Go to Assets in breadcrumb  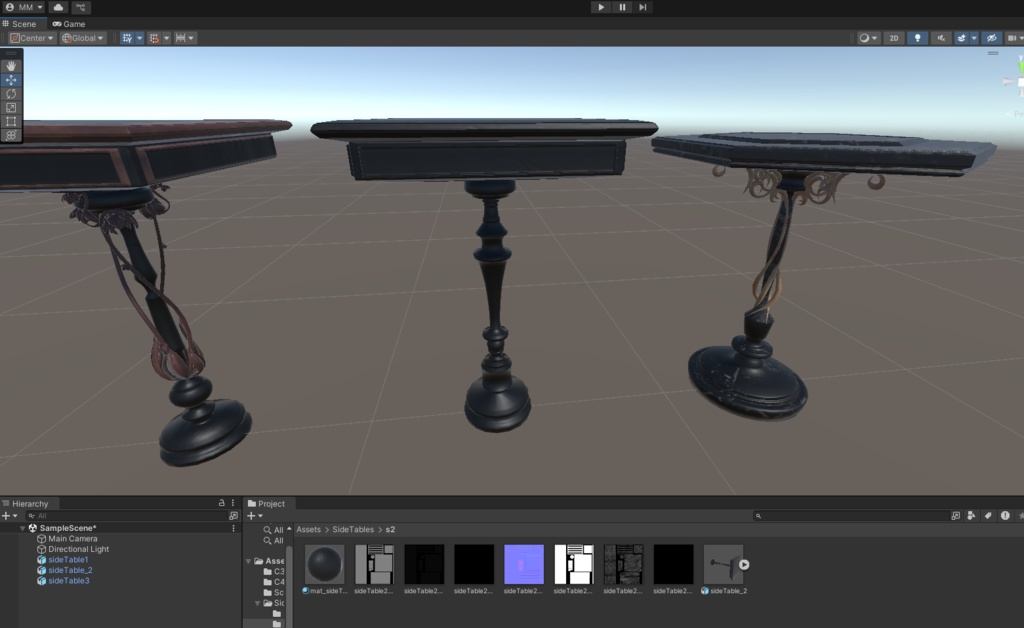(308, 529)
